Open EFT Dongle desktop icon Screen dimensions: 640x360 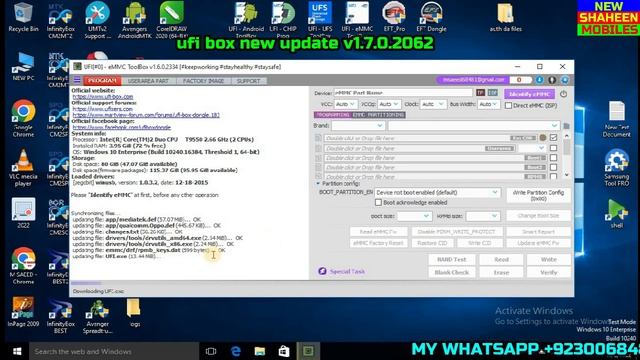click(431, 18)
